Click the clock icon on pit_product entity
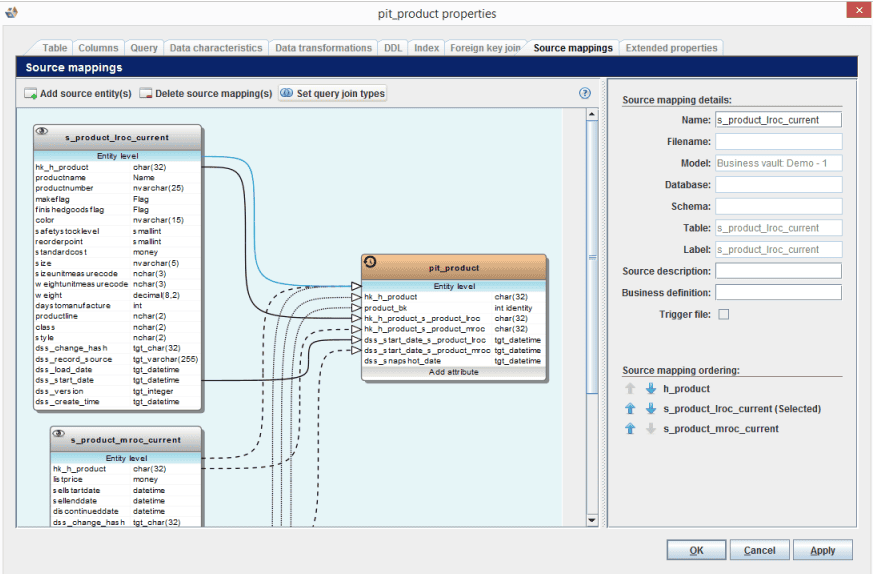The image size is (873, 574). coord(371,263)
